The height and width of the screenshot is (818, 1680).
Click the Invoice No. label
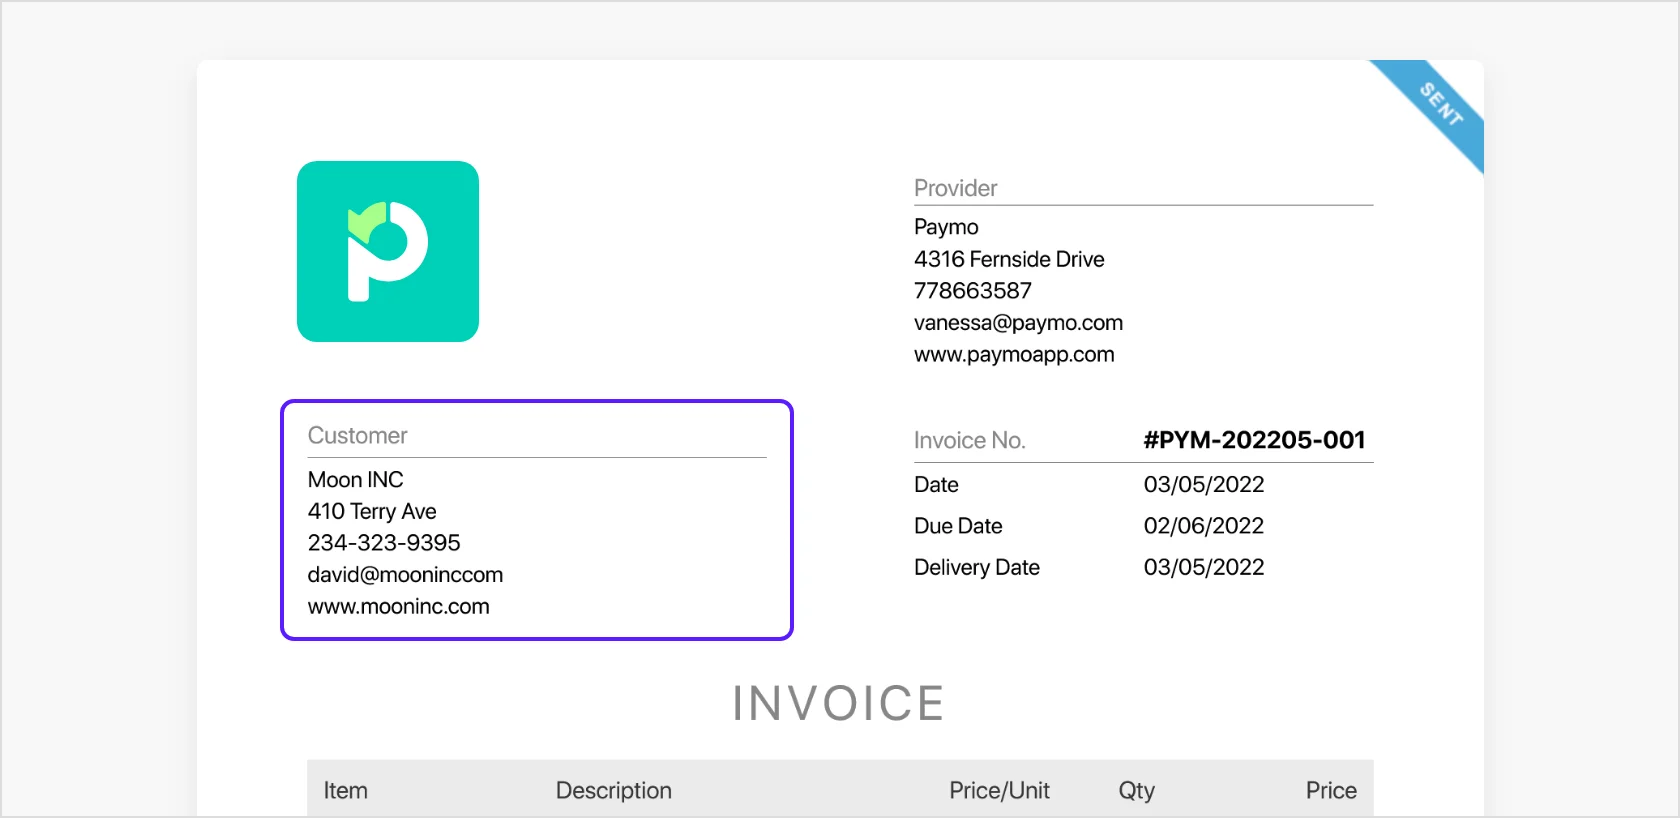pyautogui.click(x=969, y=441)
